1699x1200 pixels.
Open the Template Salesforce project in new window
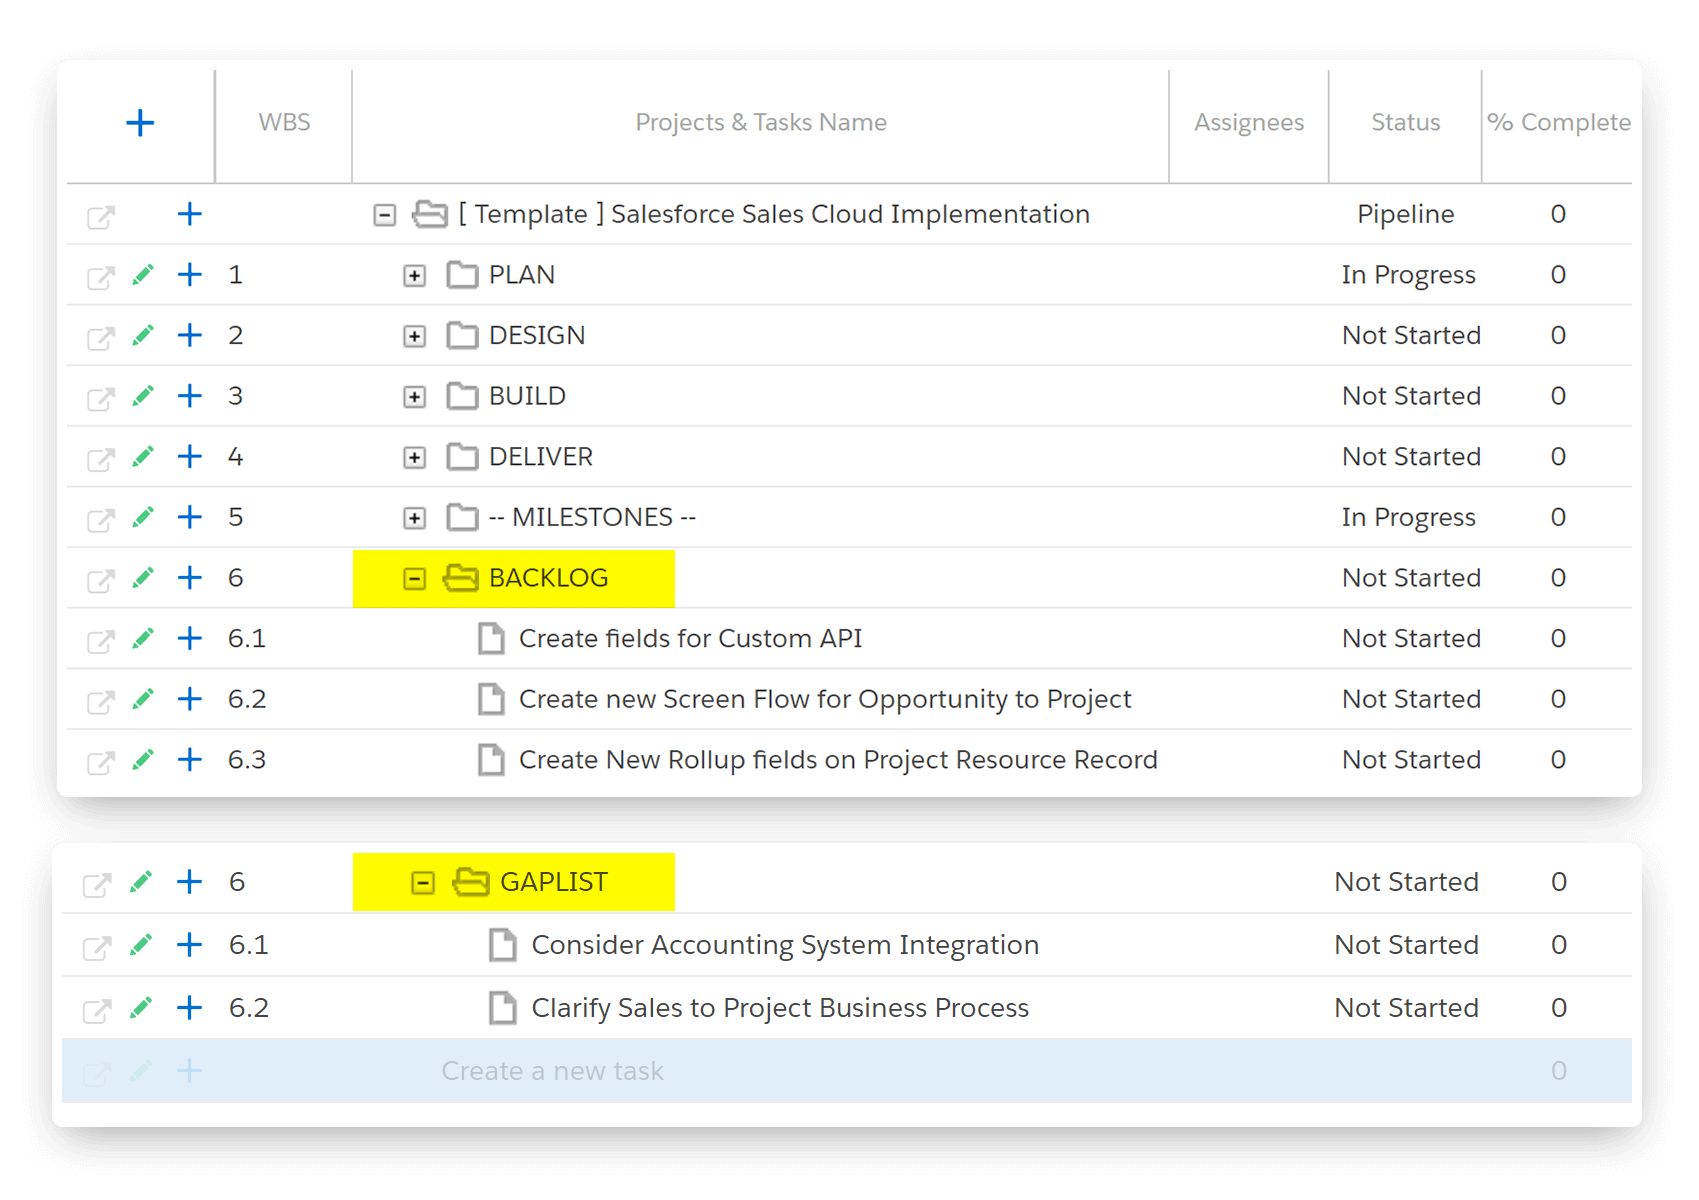point(101,217)
